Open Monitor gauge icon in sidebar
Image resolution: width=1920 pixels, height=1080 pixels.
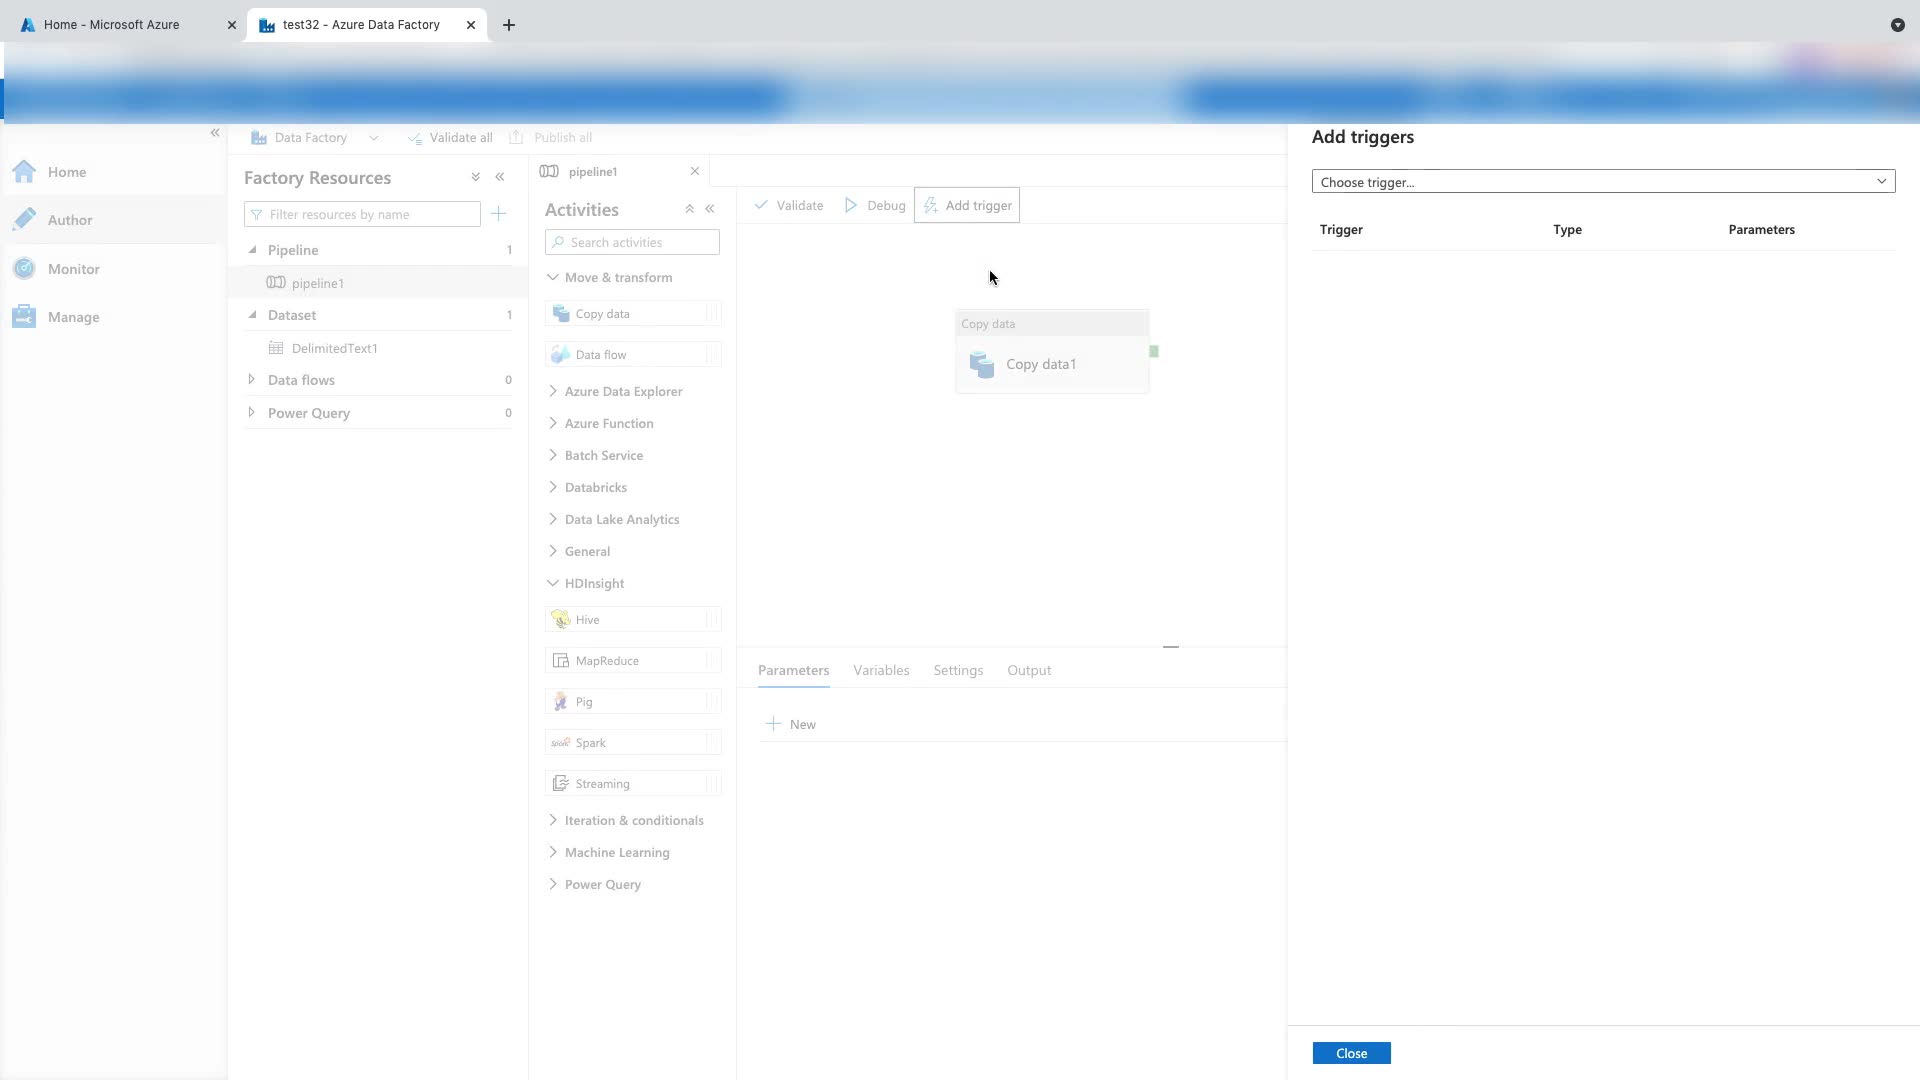pyautogui.click(x=25, y=269)
